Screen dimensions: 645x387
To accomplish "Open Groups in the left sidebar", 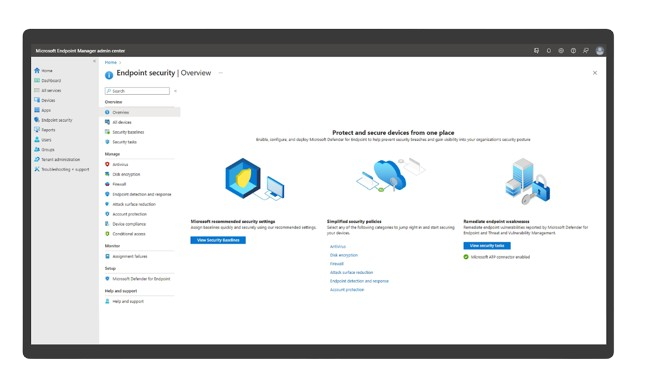I will (44, 150).
